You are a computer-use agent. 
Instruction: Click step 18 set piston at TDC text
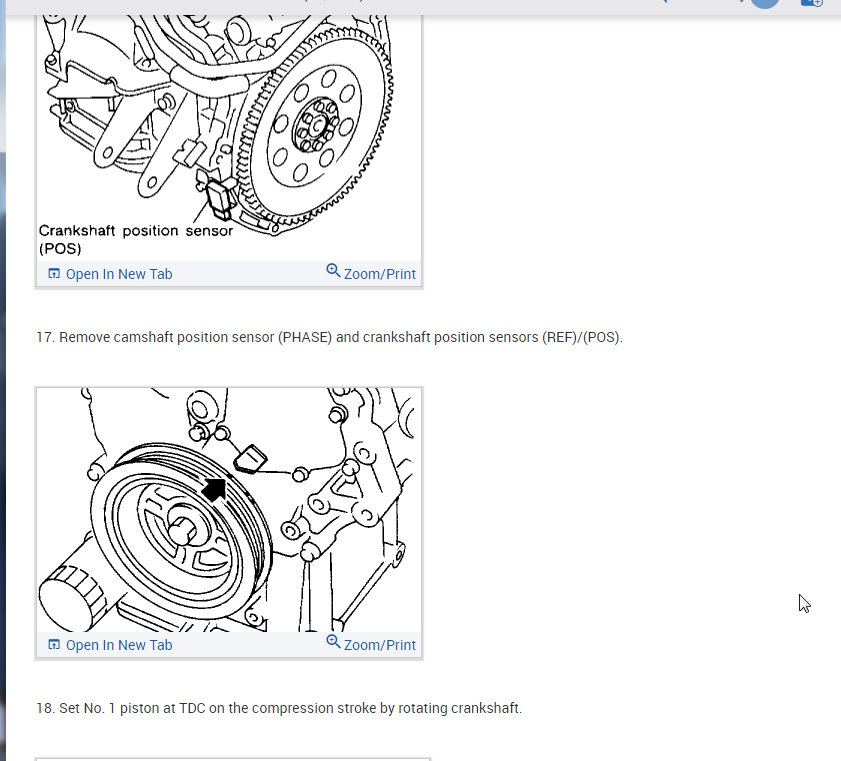pyautogui.click(x=279, y=708)
